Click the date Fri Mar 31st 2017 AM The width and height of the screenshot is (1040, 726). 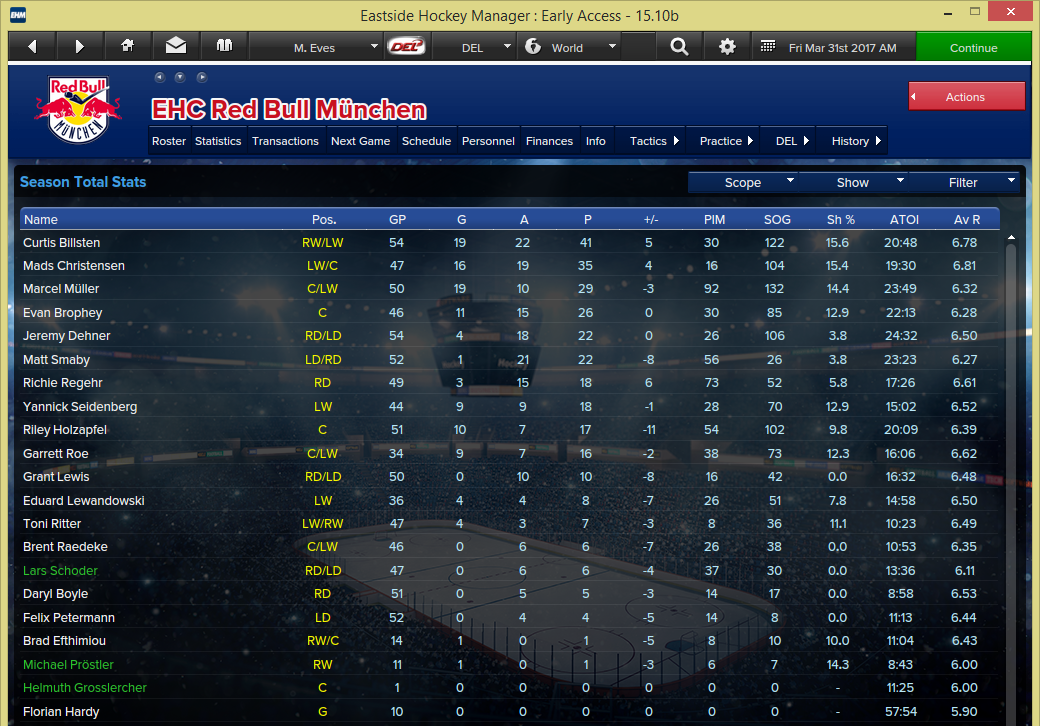point(842,48)
